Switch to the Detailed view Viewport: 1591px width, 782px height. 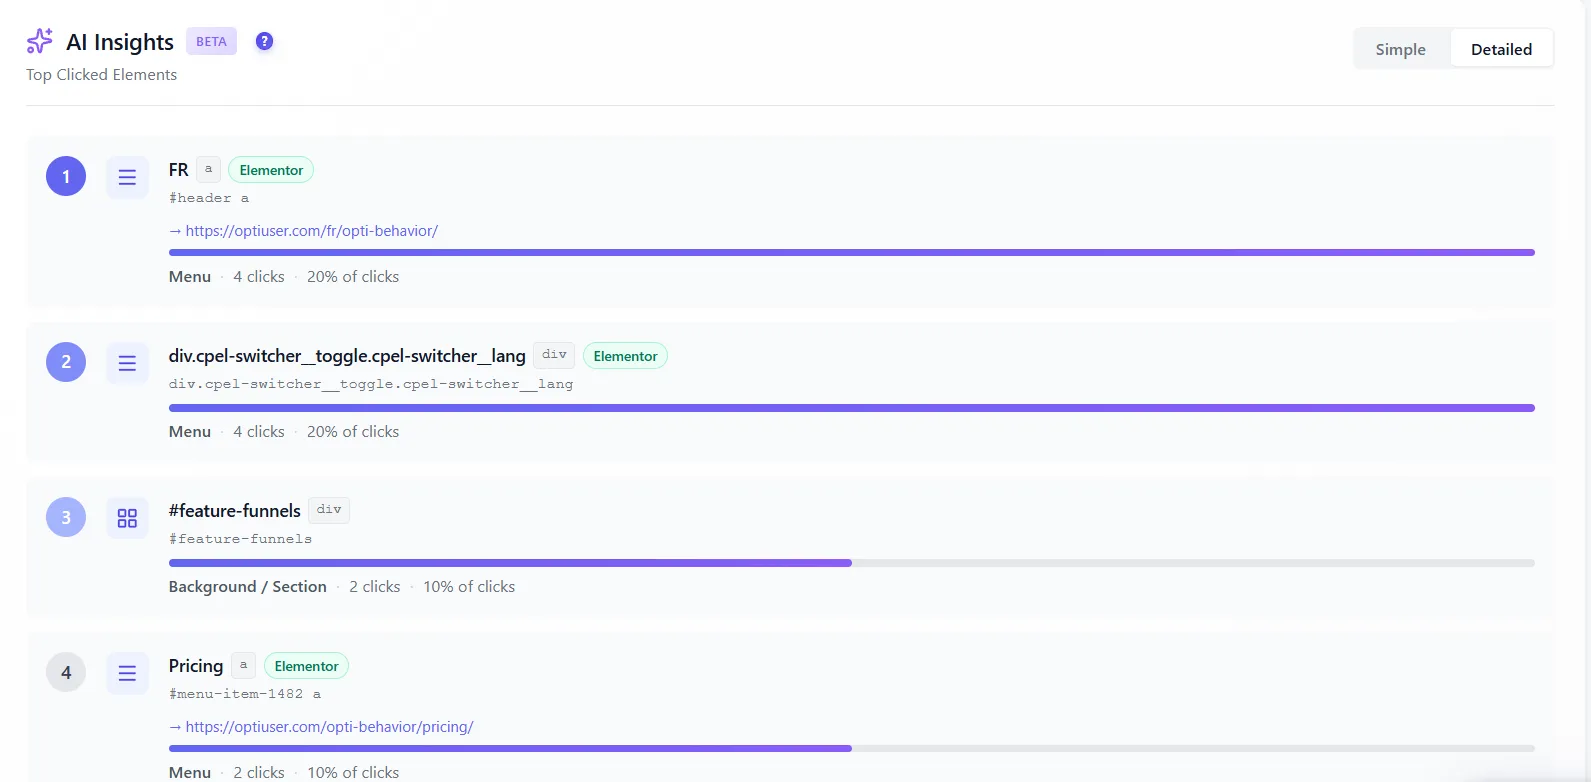click(1501, 49)
